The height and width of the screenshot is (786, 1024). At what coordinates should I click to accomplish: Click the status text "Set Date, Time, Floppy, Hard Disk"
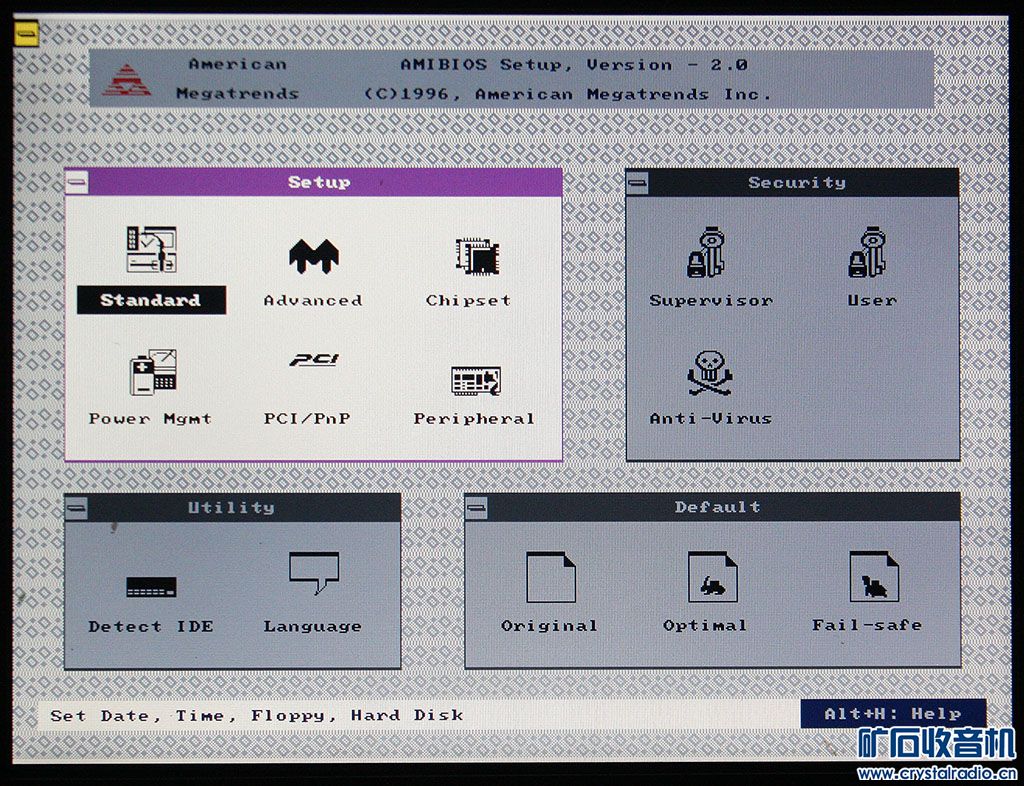point(257,715)
